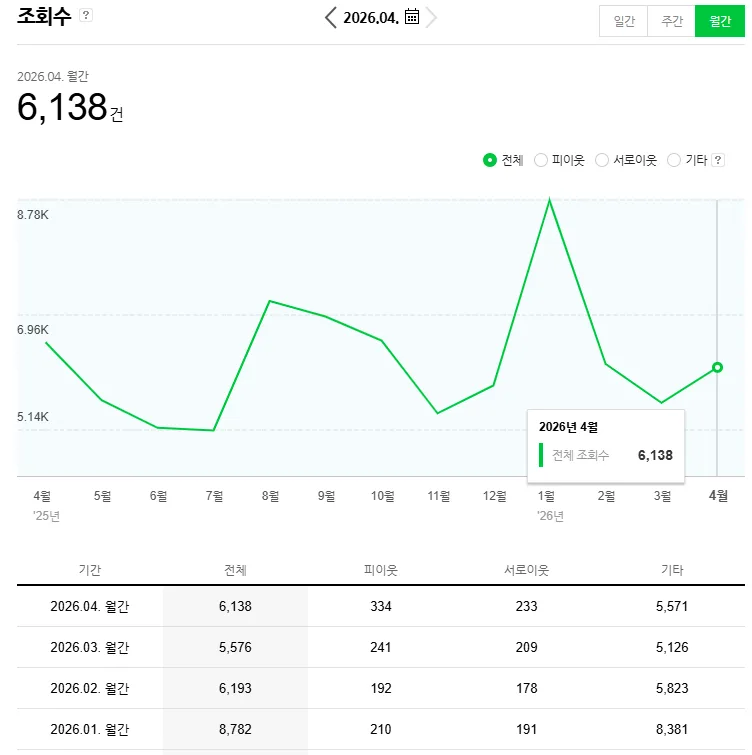Click the 6,193 total value cell

click(235, 688)
